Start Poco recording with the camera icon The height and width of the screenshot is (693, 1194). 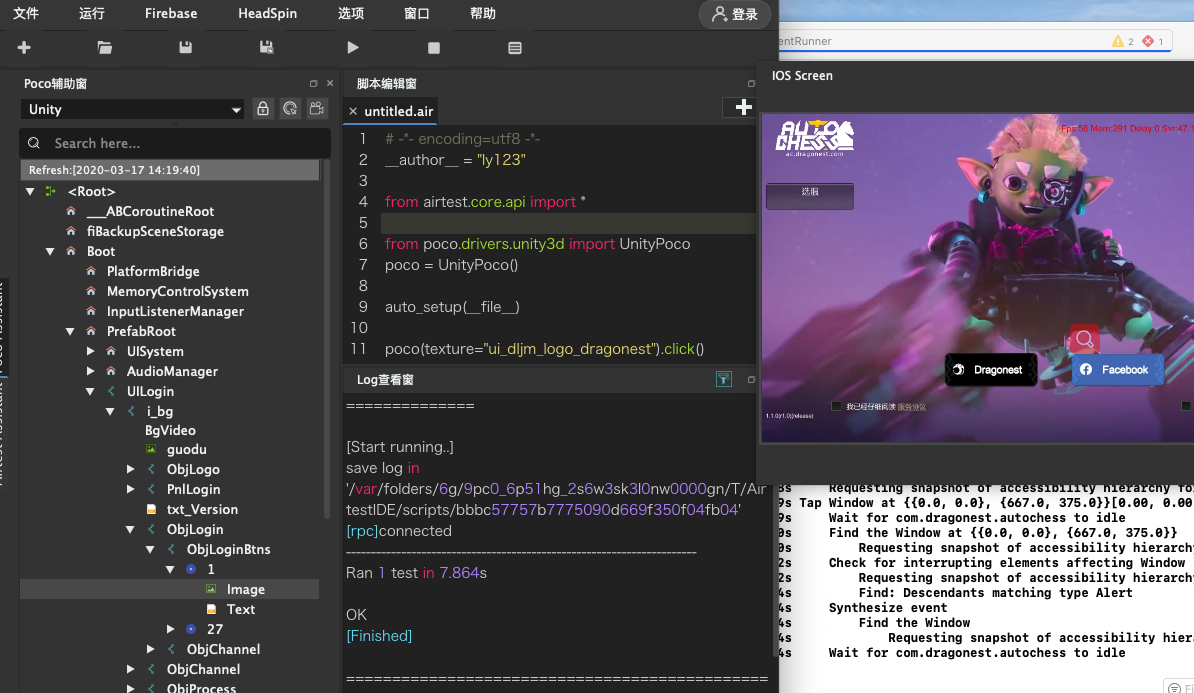317,109
